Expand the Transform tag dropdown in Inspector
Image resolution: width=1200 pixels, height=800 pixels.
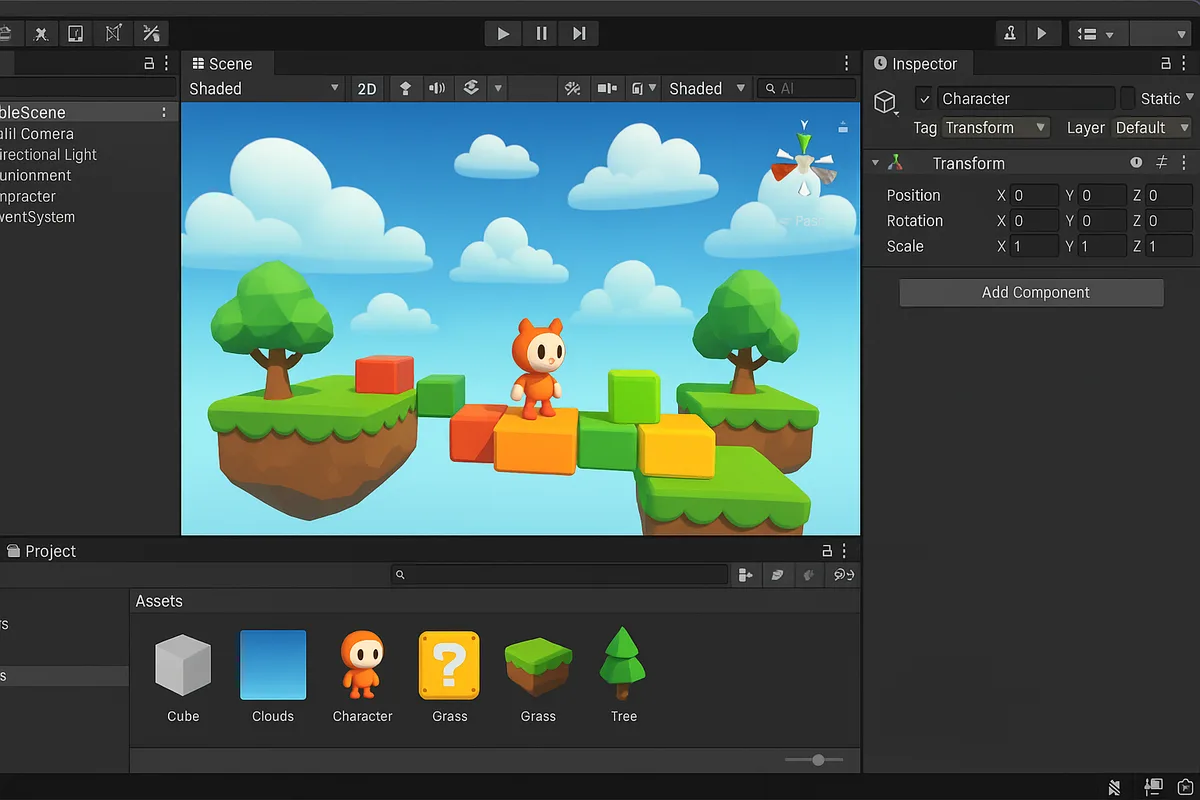pos(996,128)
